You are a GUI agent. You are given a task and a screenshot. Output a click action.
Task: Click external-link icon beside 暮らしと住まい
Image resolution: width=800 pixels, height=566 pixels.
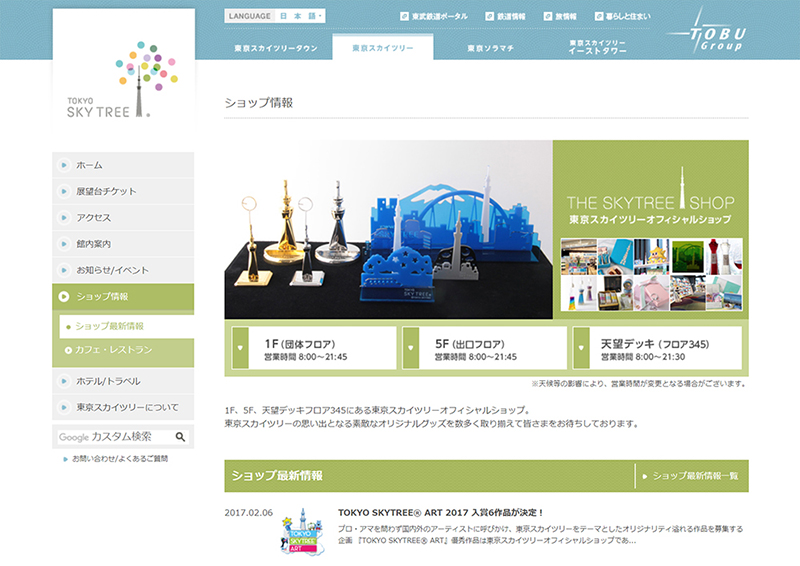[x=598, y=17]
